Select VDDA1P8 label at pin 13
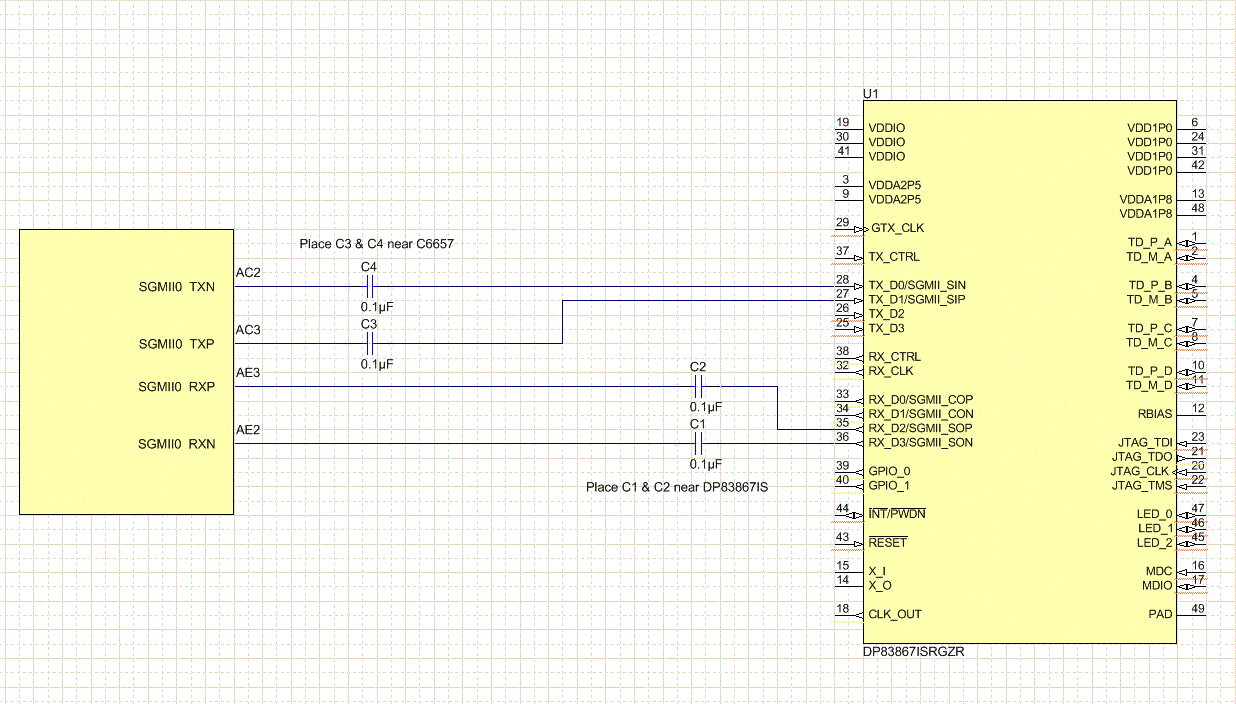The width and height of the screenshot is (1236, 704). point(1145,199)
